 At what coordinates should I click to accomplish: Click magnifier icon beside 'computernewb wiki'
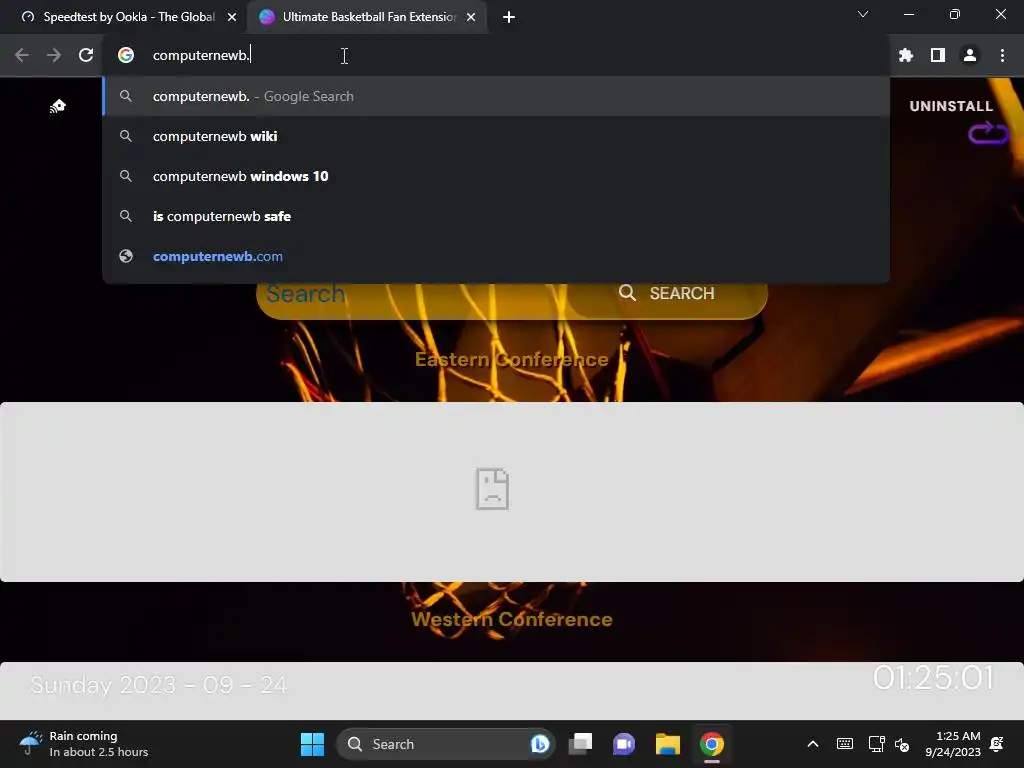126,136
